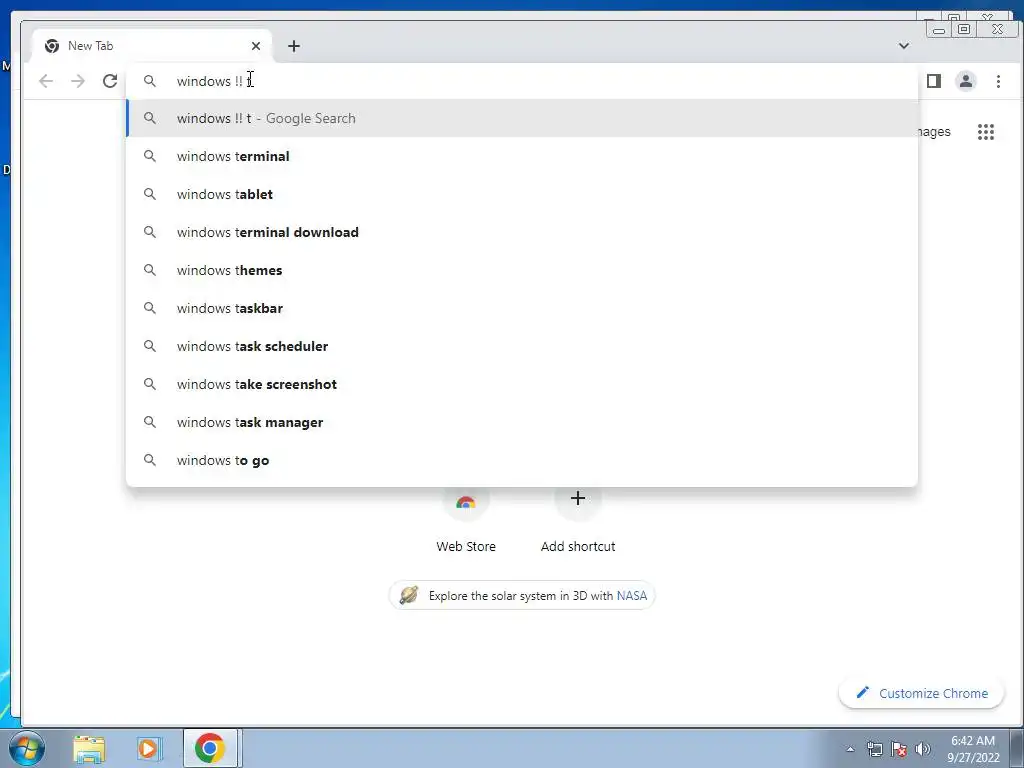The image size is (1024, 768).
Task: Choose 'windows task scheduler' suggestion
Action: coord(522,345)
